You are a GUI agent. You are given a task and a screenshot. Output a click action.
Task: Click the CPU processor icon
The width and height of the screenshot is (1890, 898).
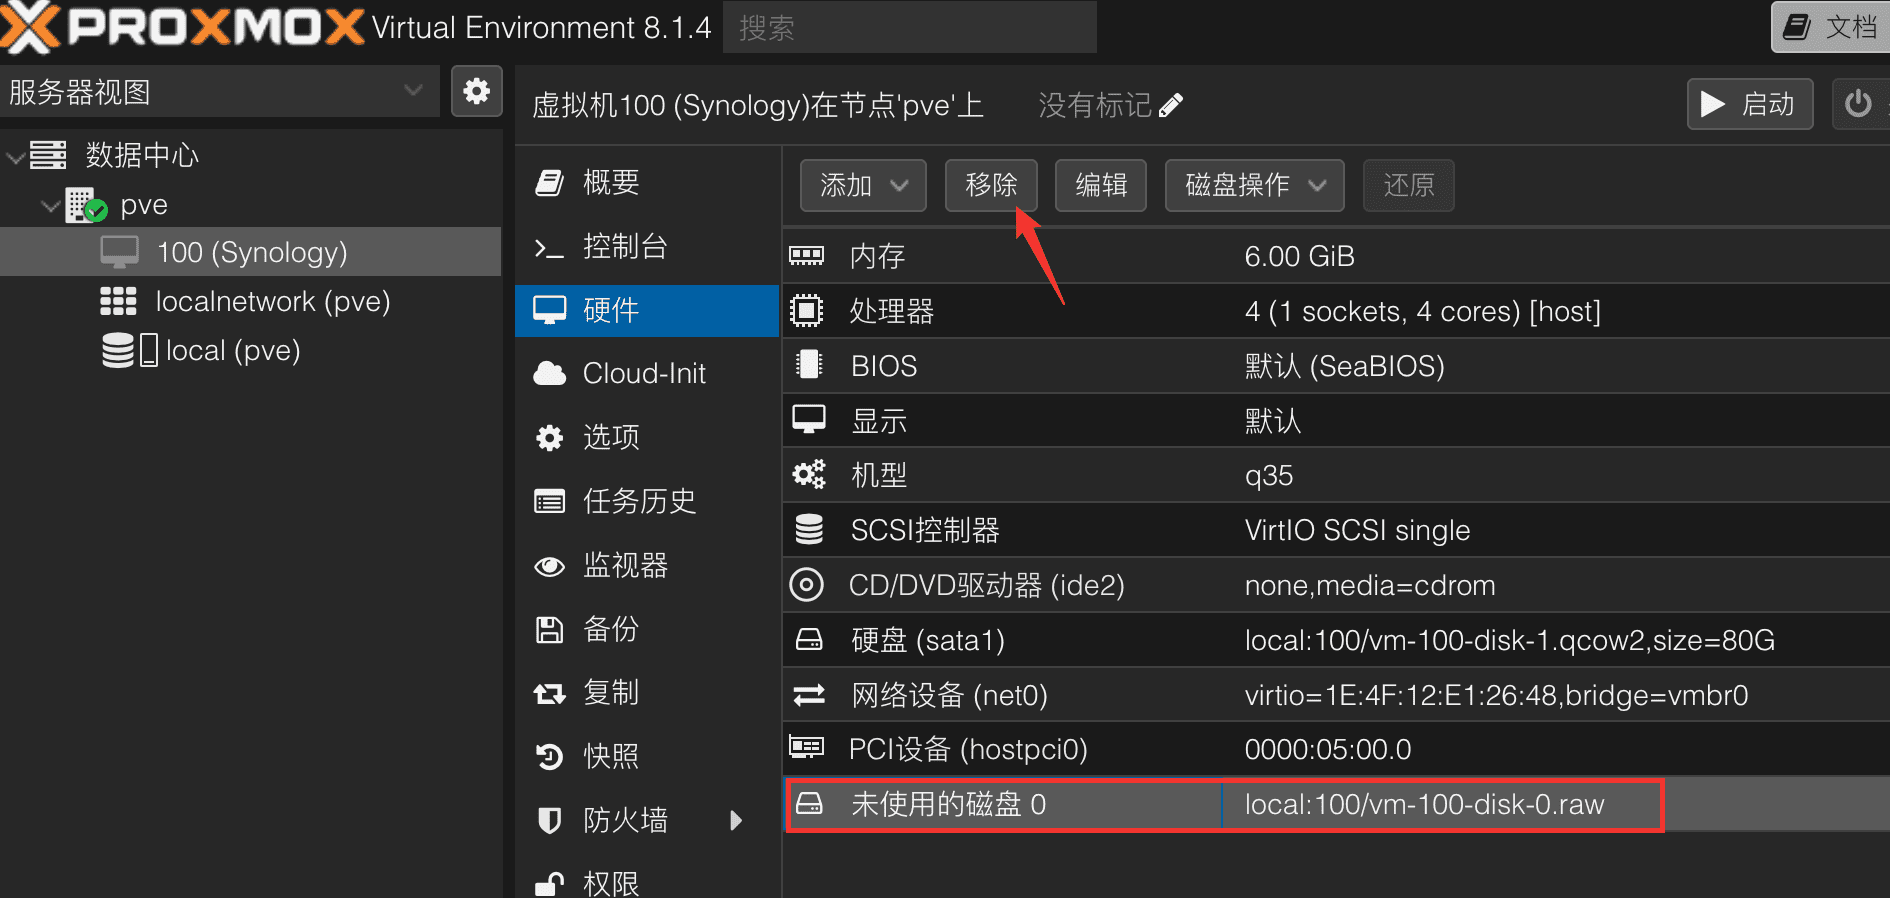pos(807,310)
